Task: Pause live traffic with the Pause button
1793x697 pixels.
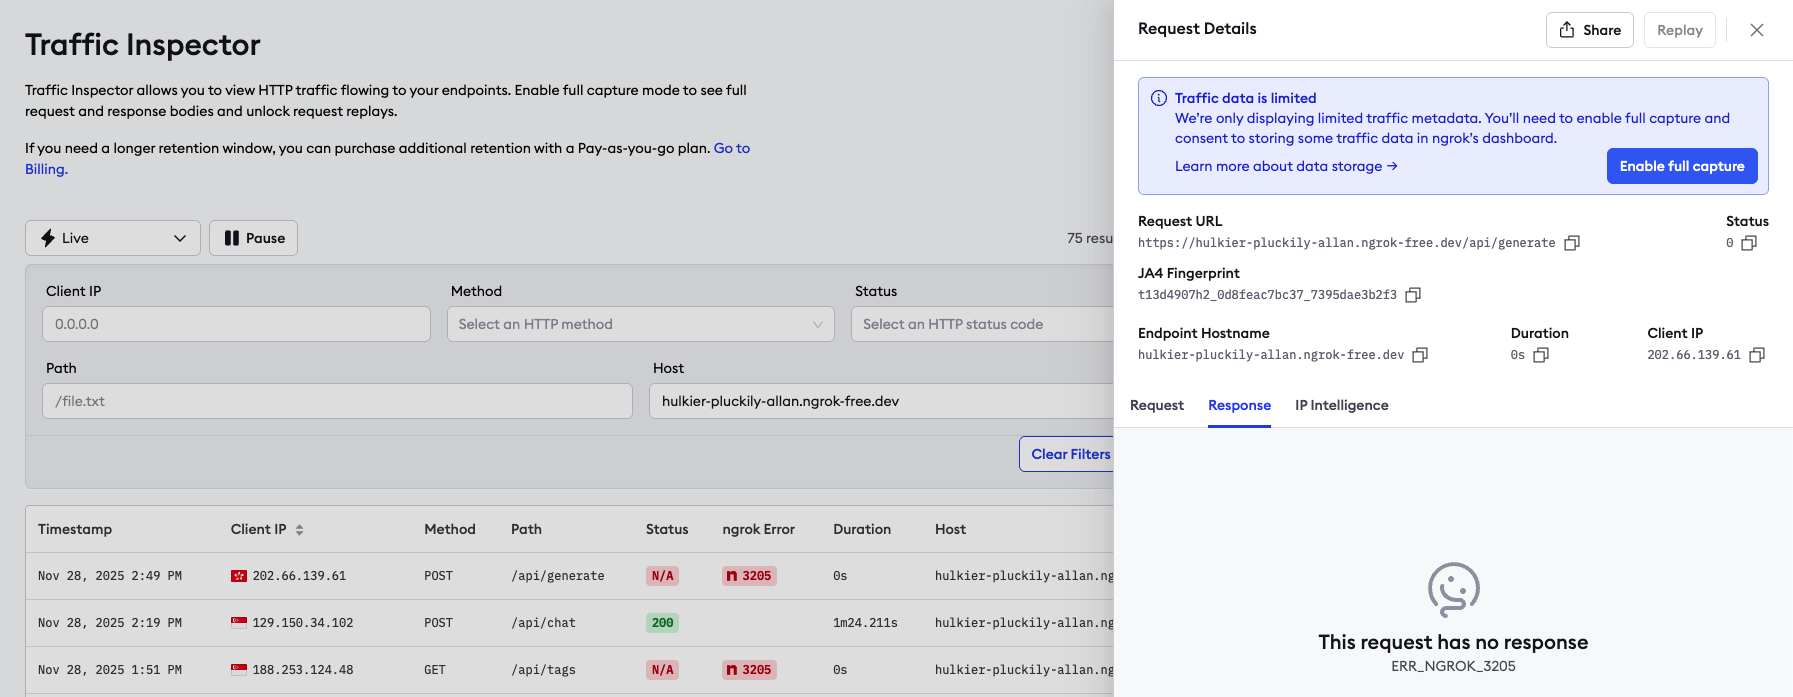Action: pos(253,238)
